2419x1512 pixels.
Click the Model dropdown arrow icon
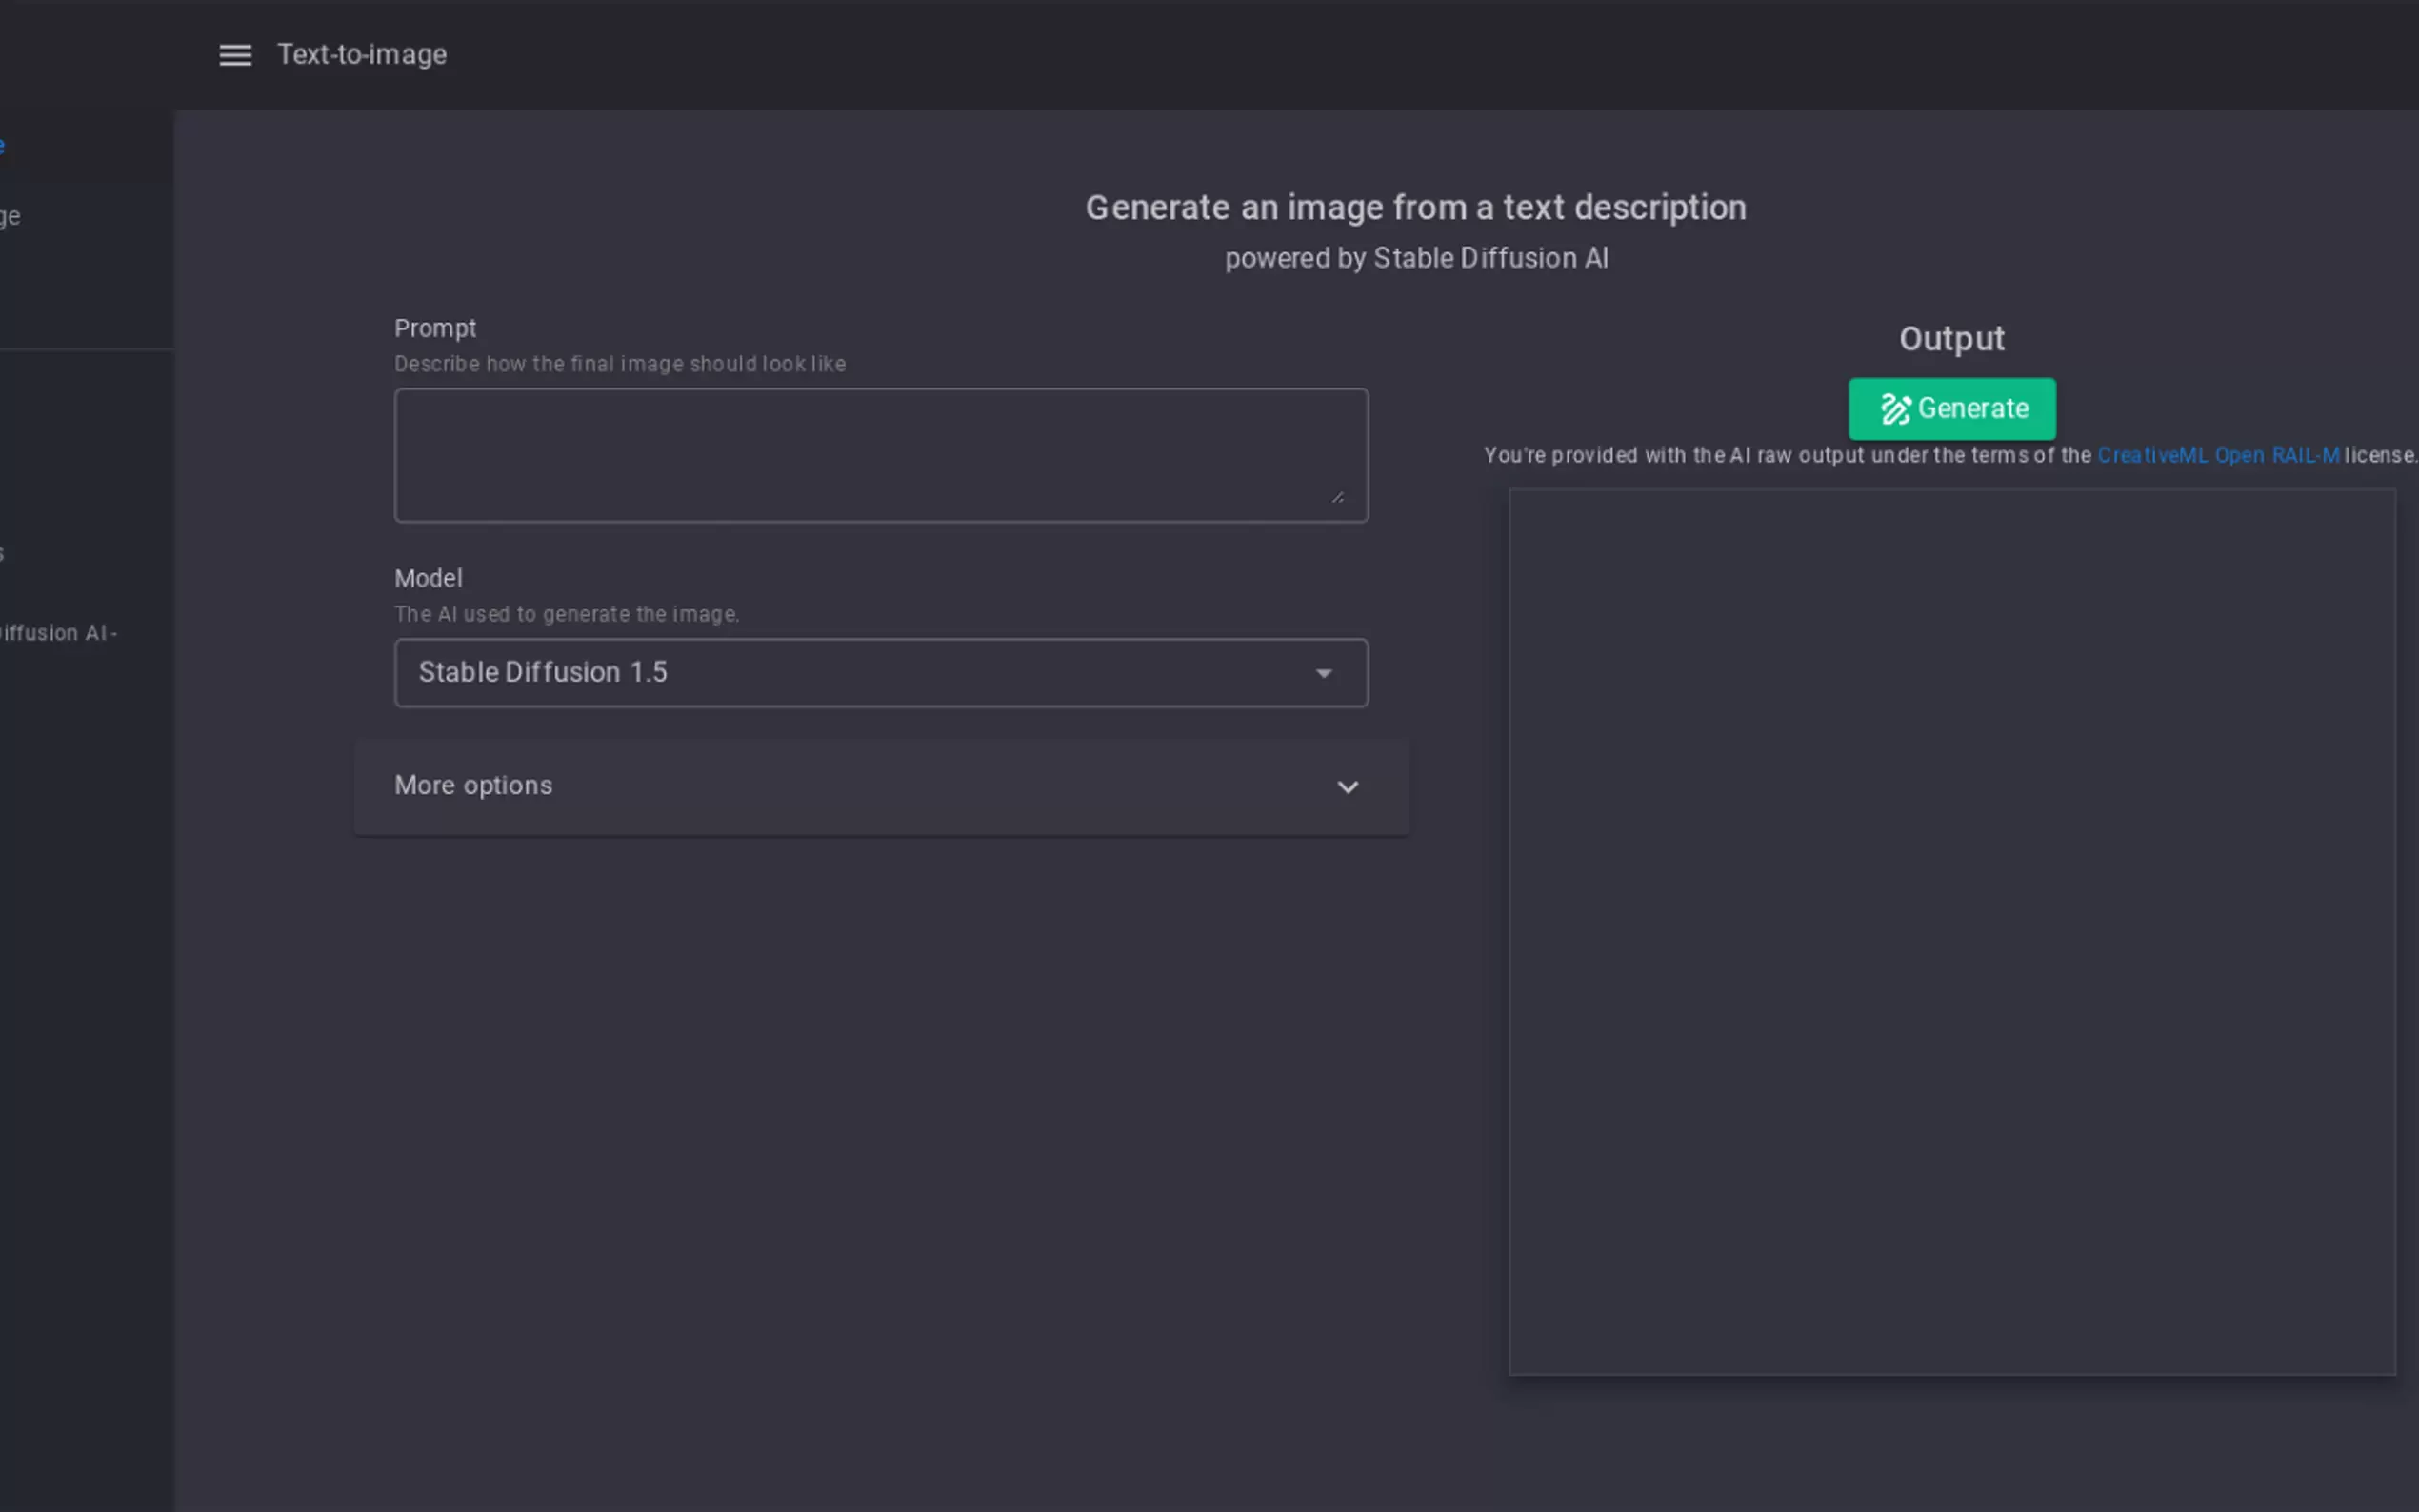(x=1323, y=673)
